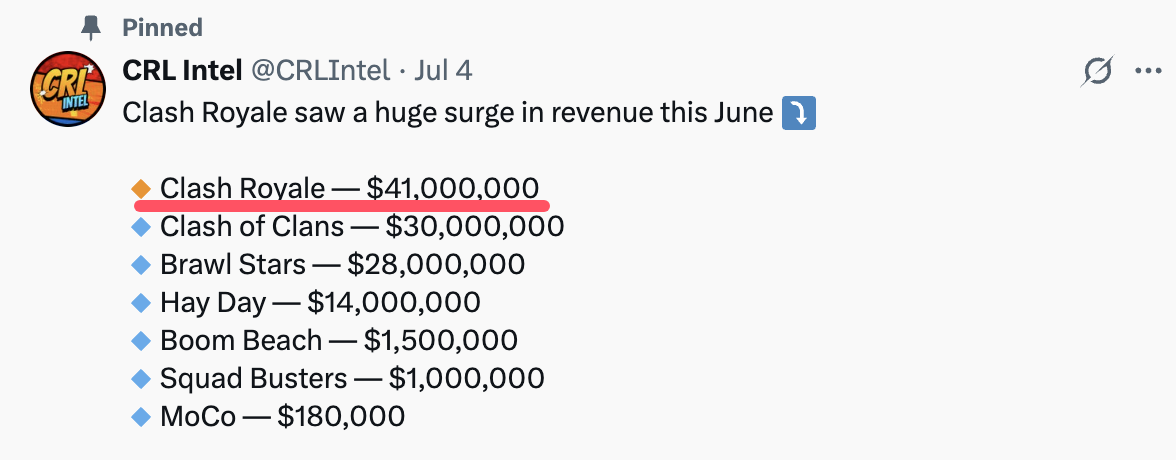Click the blue diamond beside Boom Beach
Viewport: 1176px width, 460px height.
tap(141, 341)
